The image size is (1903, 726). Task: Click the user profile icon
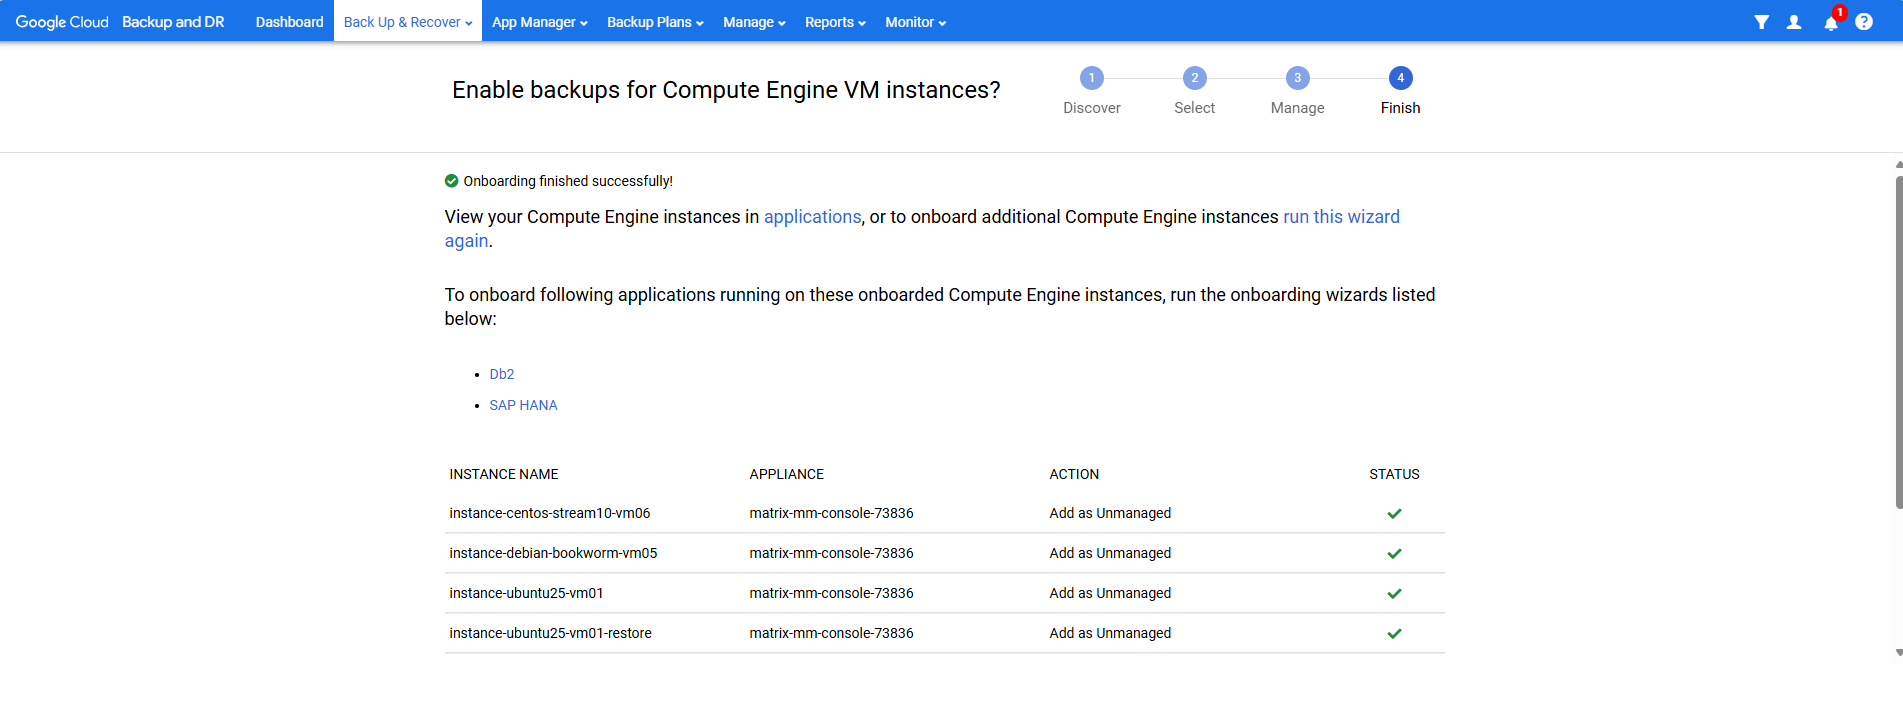point(1794,22)
